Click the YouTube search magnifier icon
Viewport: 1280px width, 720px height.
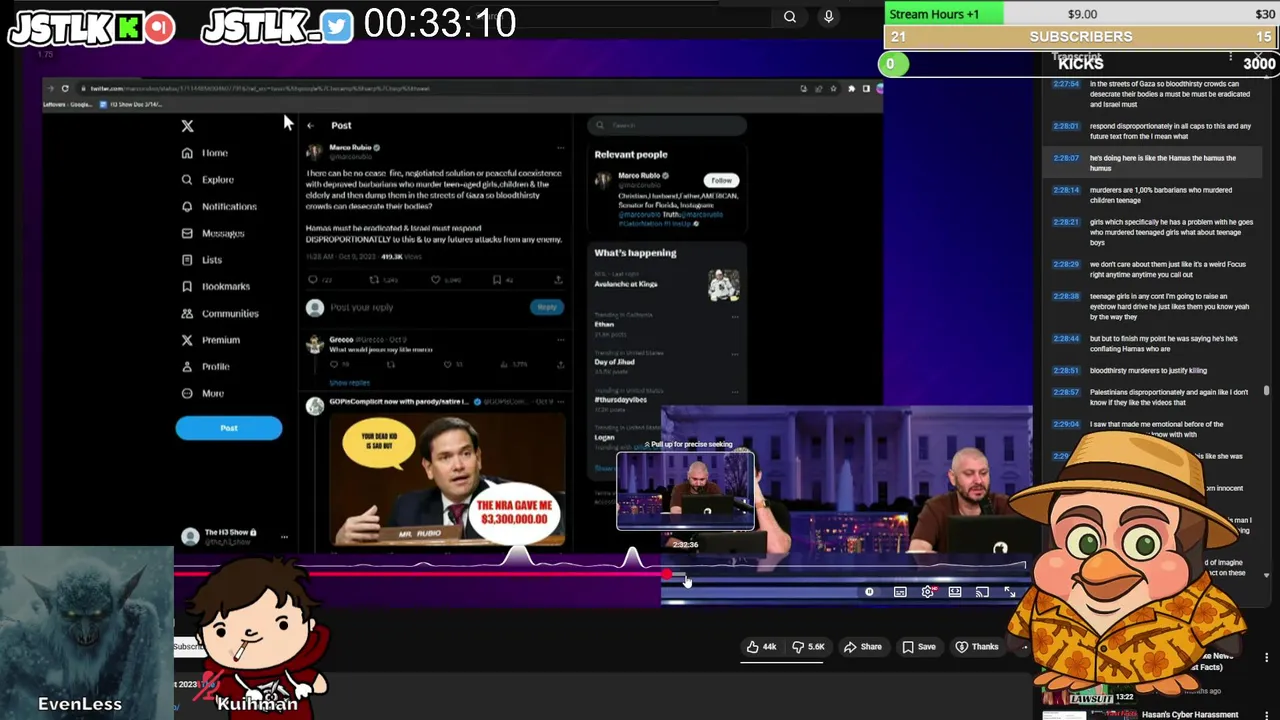point(790,17)
